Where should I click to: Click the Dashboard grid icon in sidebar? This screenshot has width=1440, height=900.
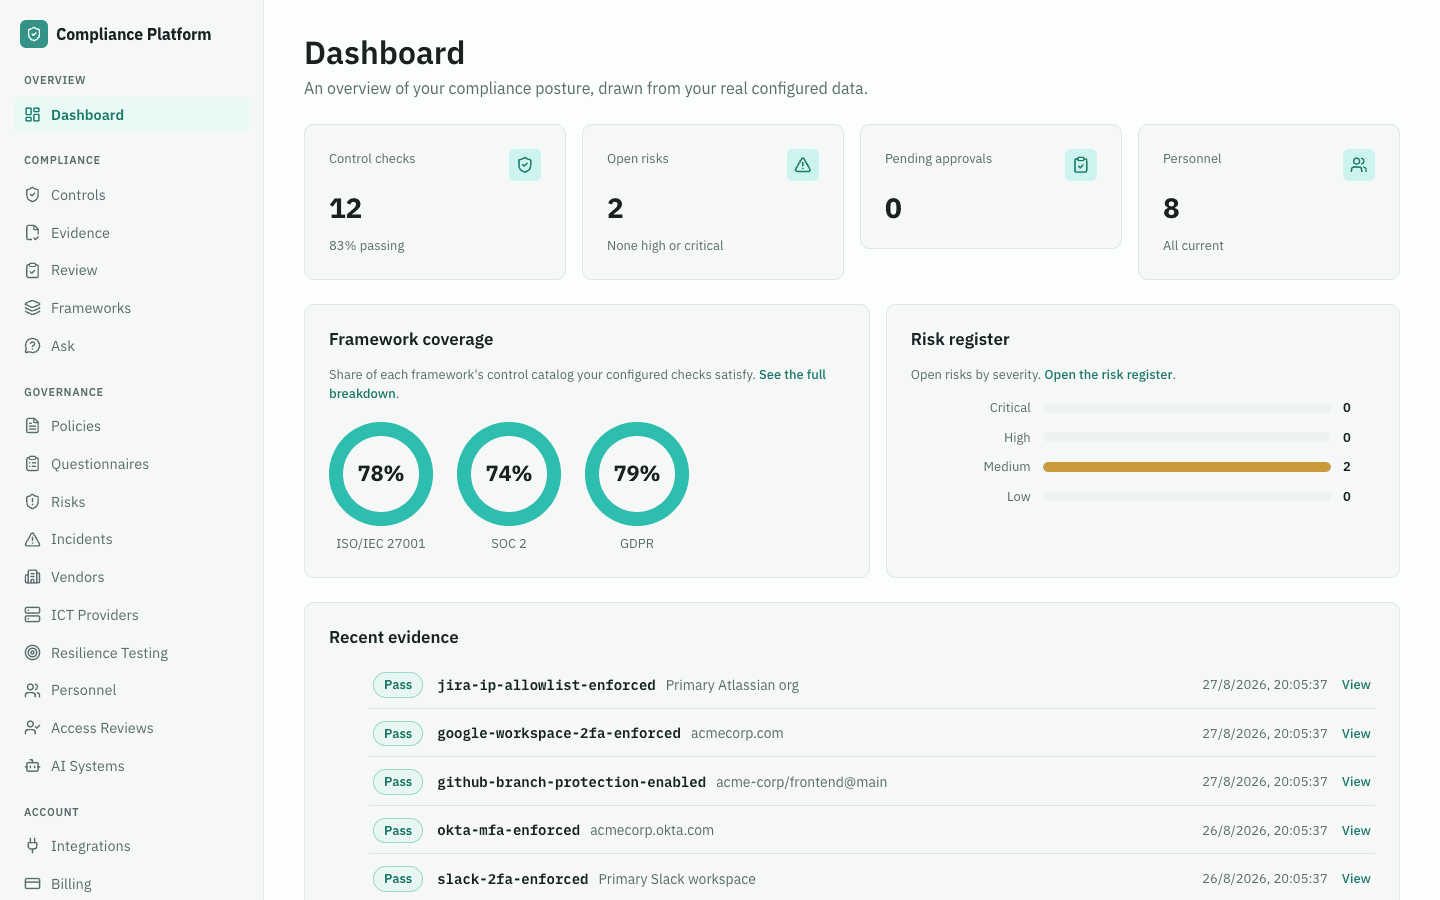(33, 115)
